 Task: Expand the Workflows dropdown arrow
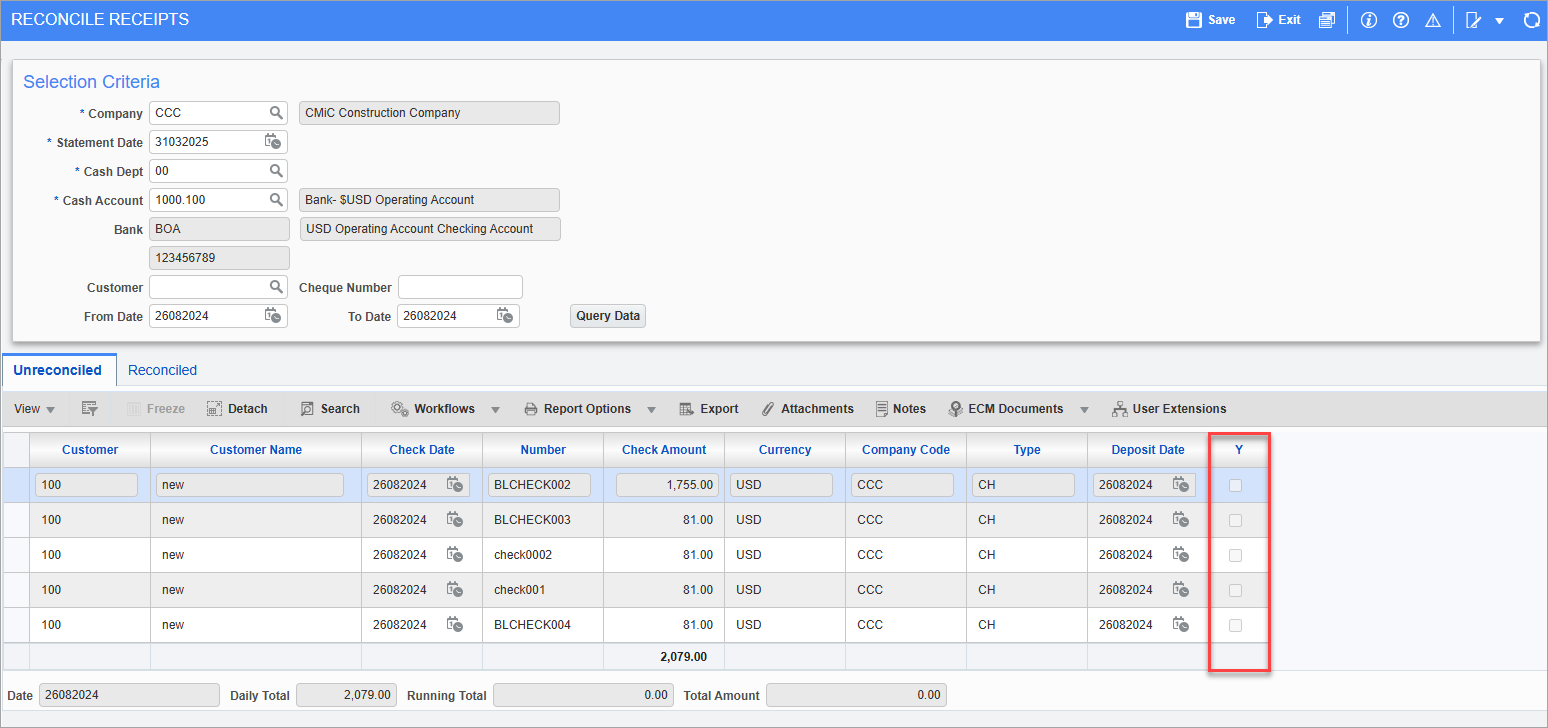[497, 409]
